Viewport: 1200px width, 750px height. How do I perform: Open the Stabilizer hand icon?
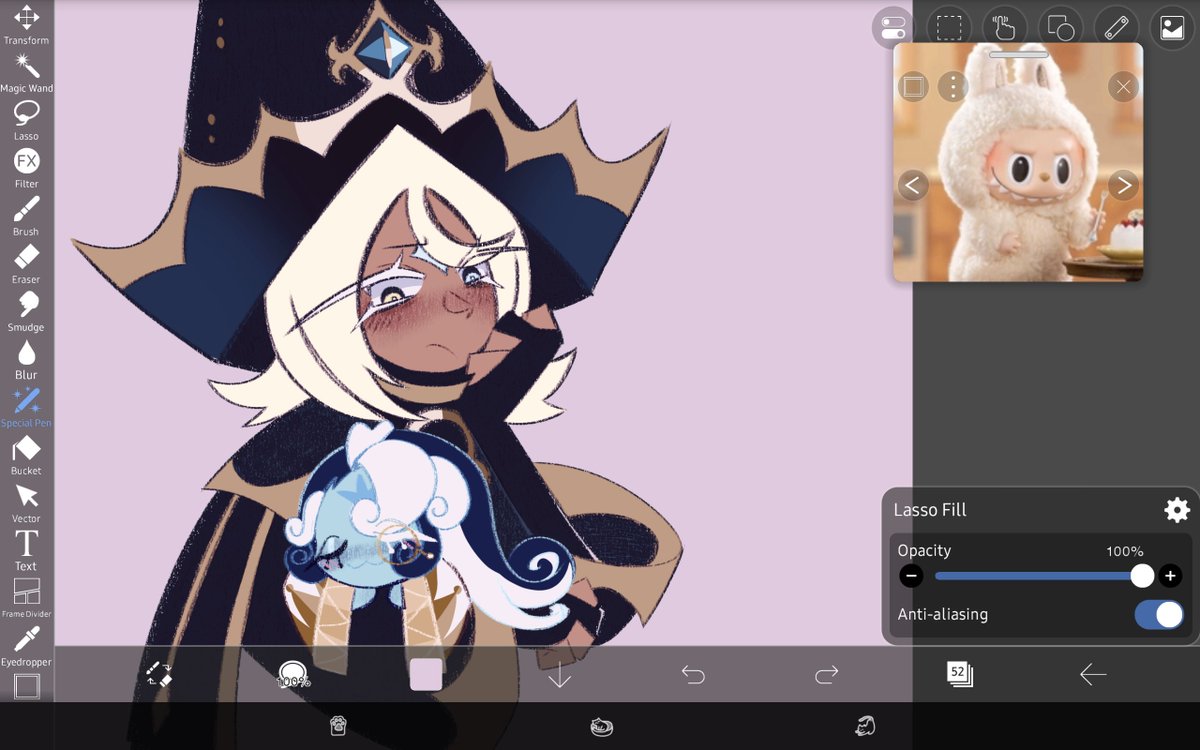[x=1004, y=27]
